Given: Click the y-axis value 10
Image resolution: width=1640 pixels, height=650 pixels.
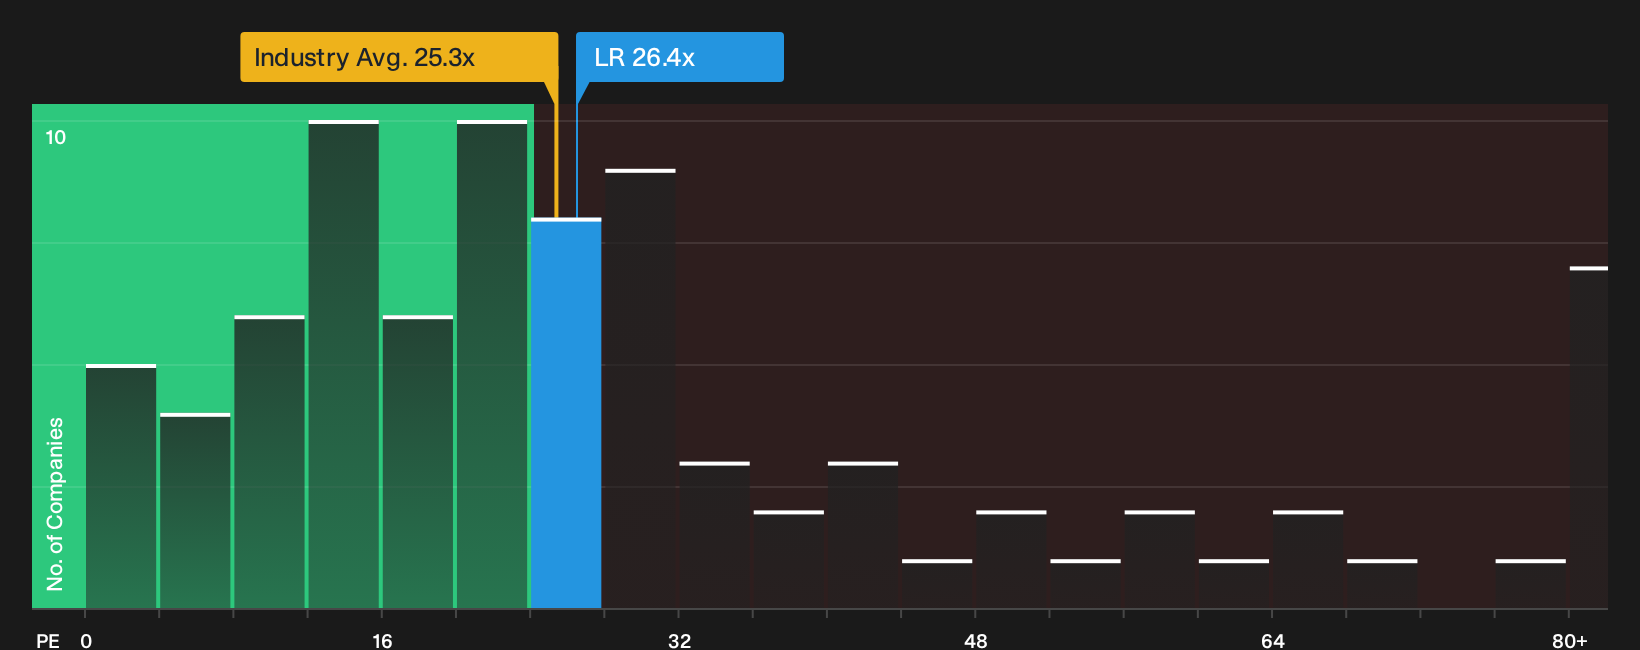Looking at the screenshot, I should (x=56, y=137).
